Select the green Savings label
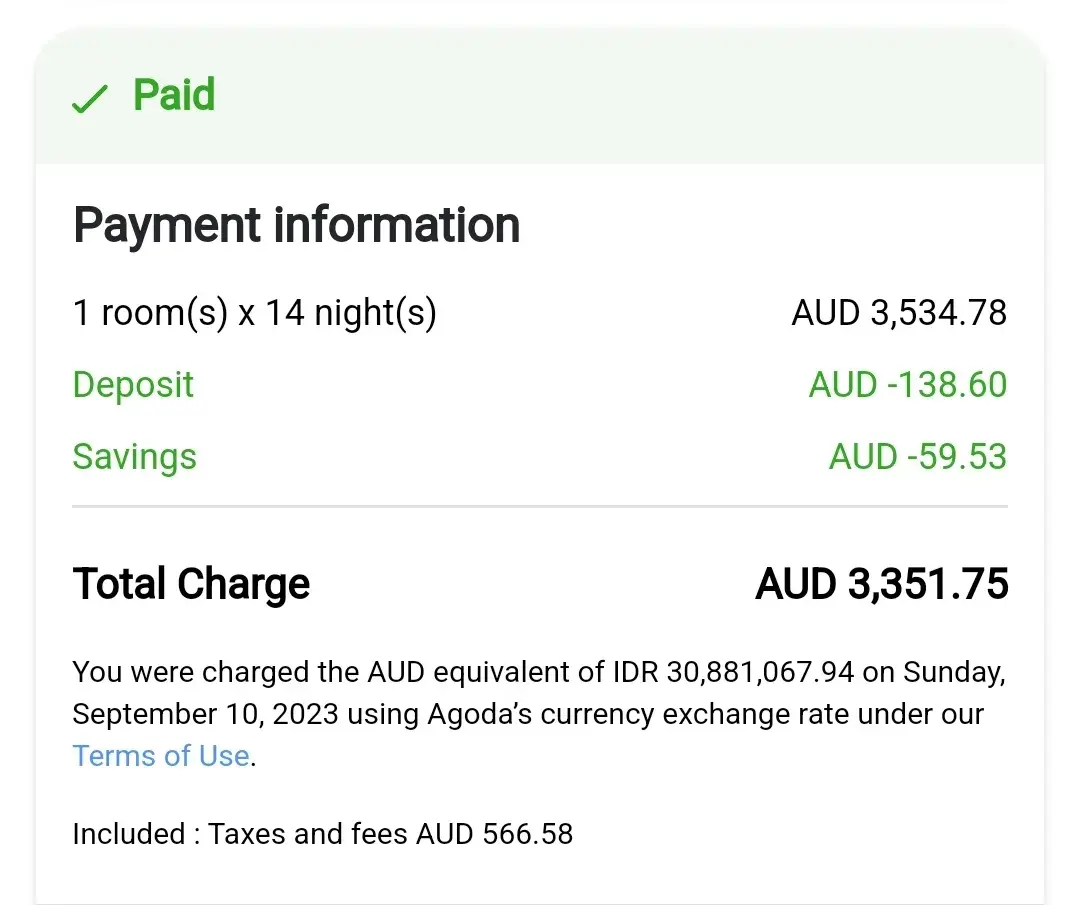This screenshot has height=905, width=1080. tap(134, 457)
